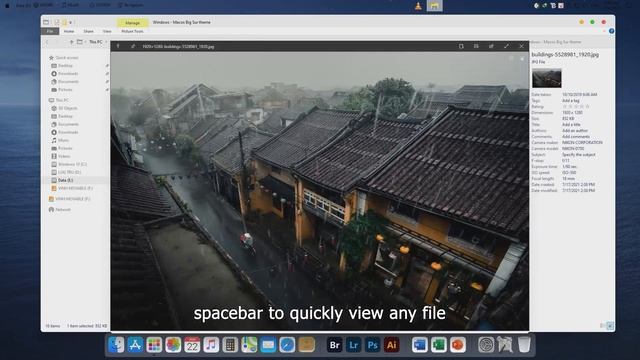The image size is (640, 360).
Task: Switch to large icons view in status bar
Action: coord(610,326)
